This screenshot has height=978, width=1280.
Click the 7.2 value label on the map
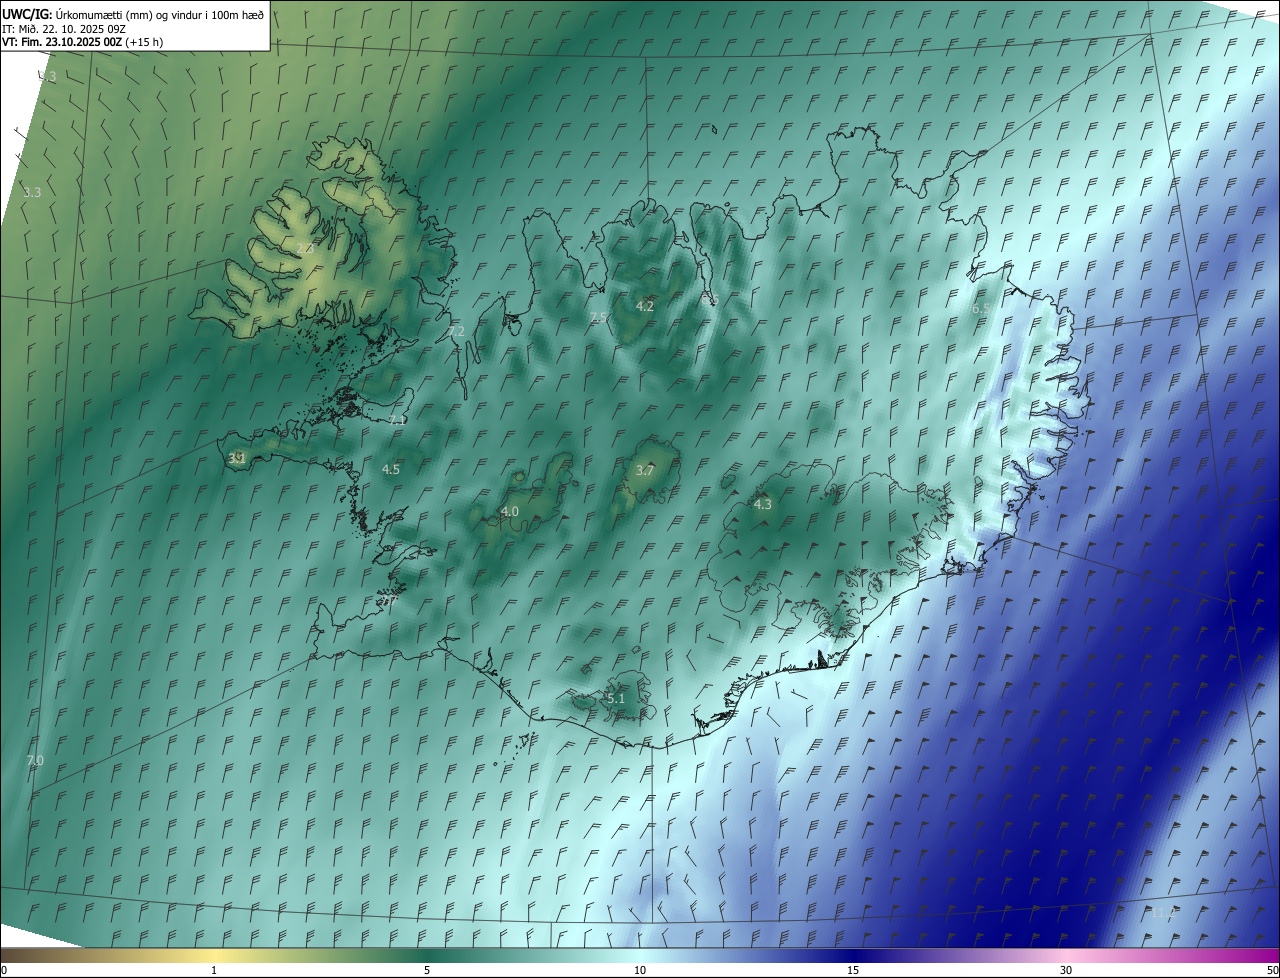click(x=456, y=331)
